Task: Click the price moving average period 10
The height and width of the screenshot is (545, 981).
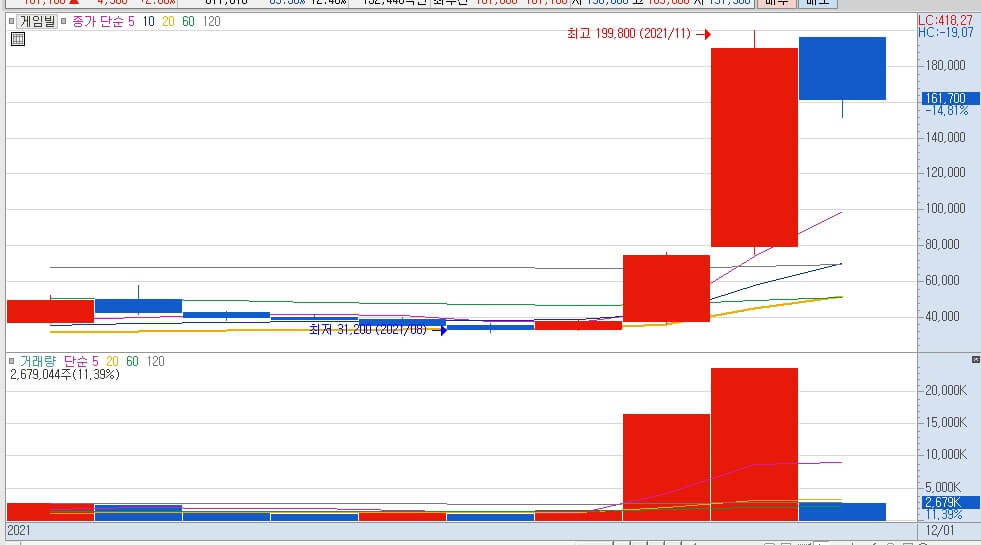Action: click(x=148, y=21)
